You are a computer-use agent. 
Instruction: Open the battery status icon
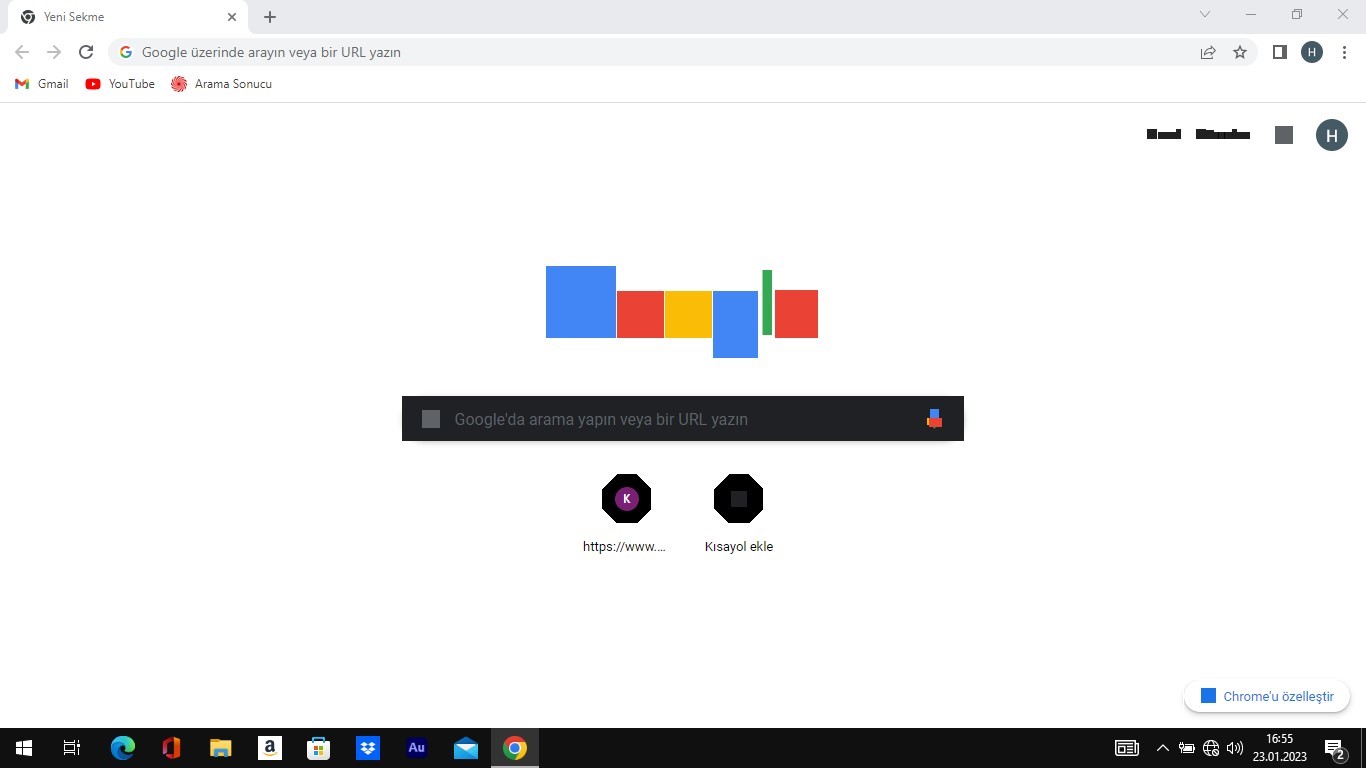click(x=1187, y=748)
